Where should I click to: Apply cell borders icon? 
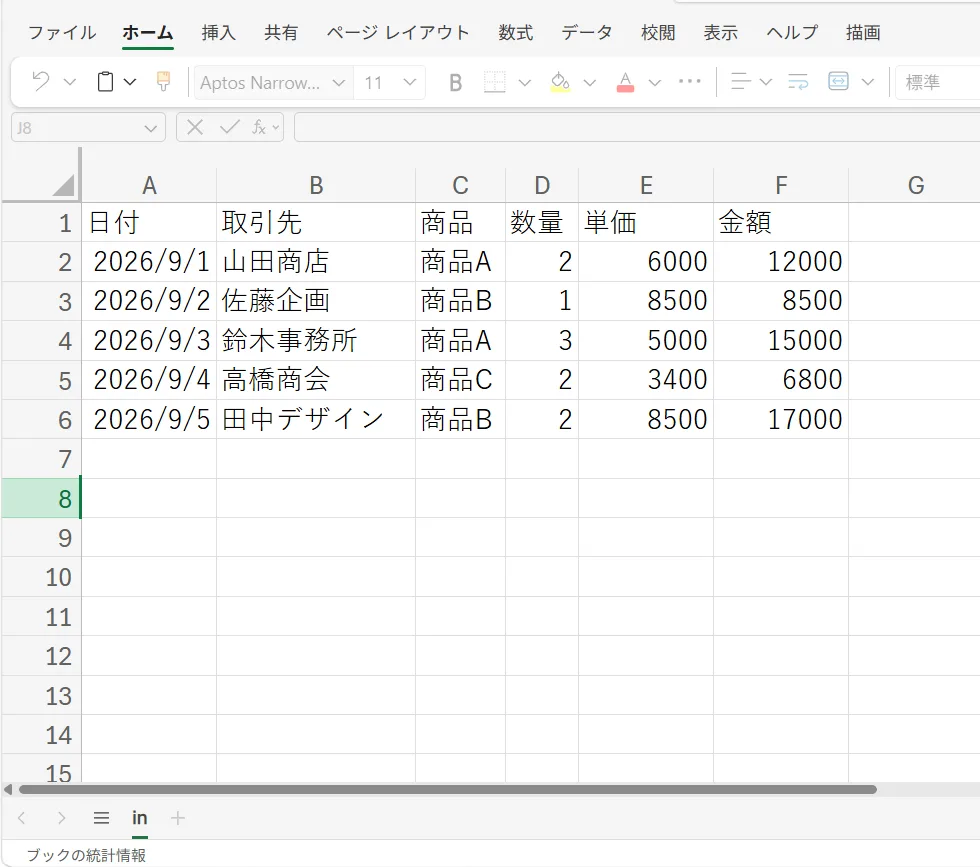(x=494, y=82)
